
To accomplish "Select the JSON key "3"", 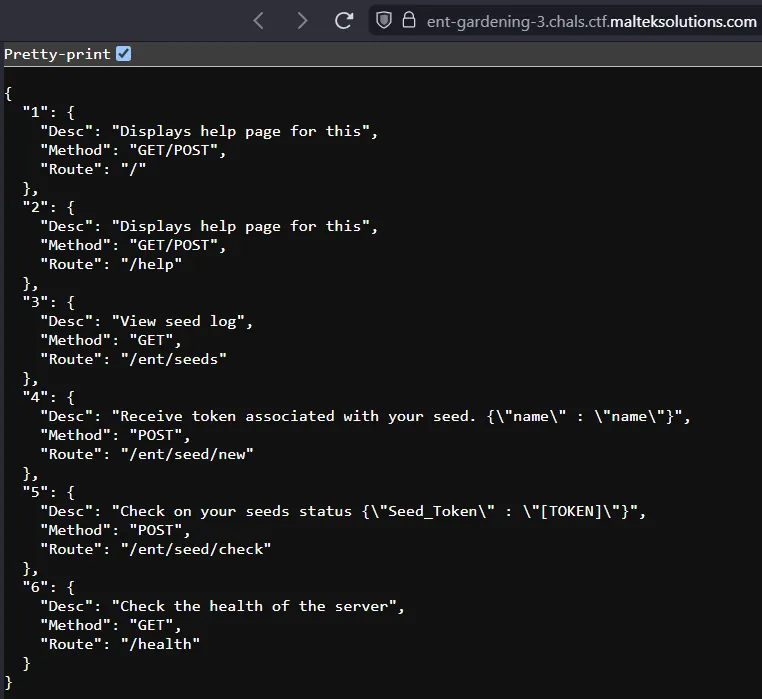I will pos(35,302).
